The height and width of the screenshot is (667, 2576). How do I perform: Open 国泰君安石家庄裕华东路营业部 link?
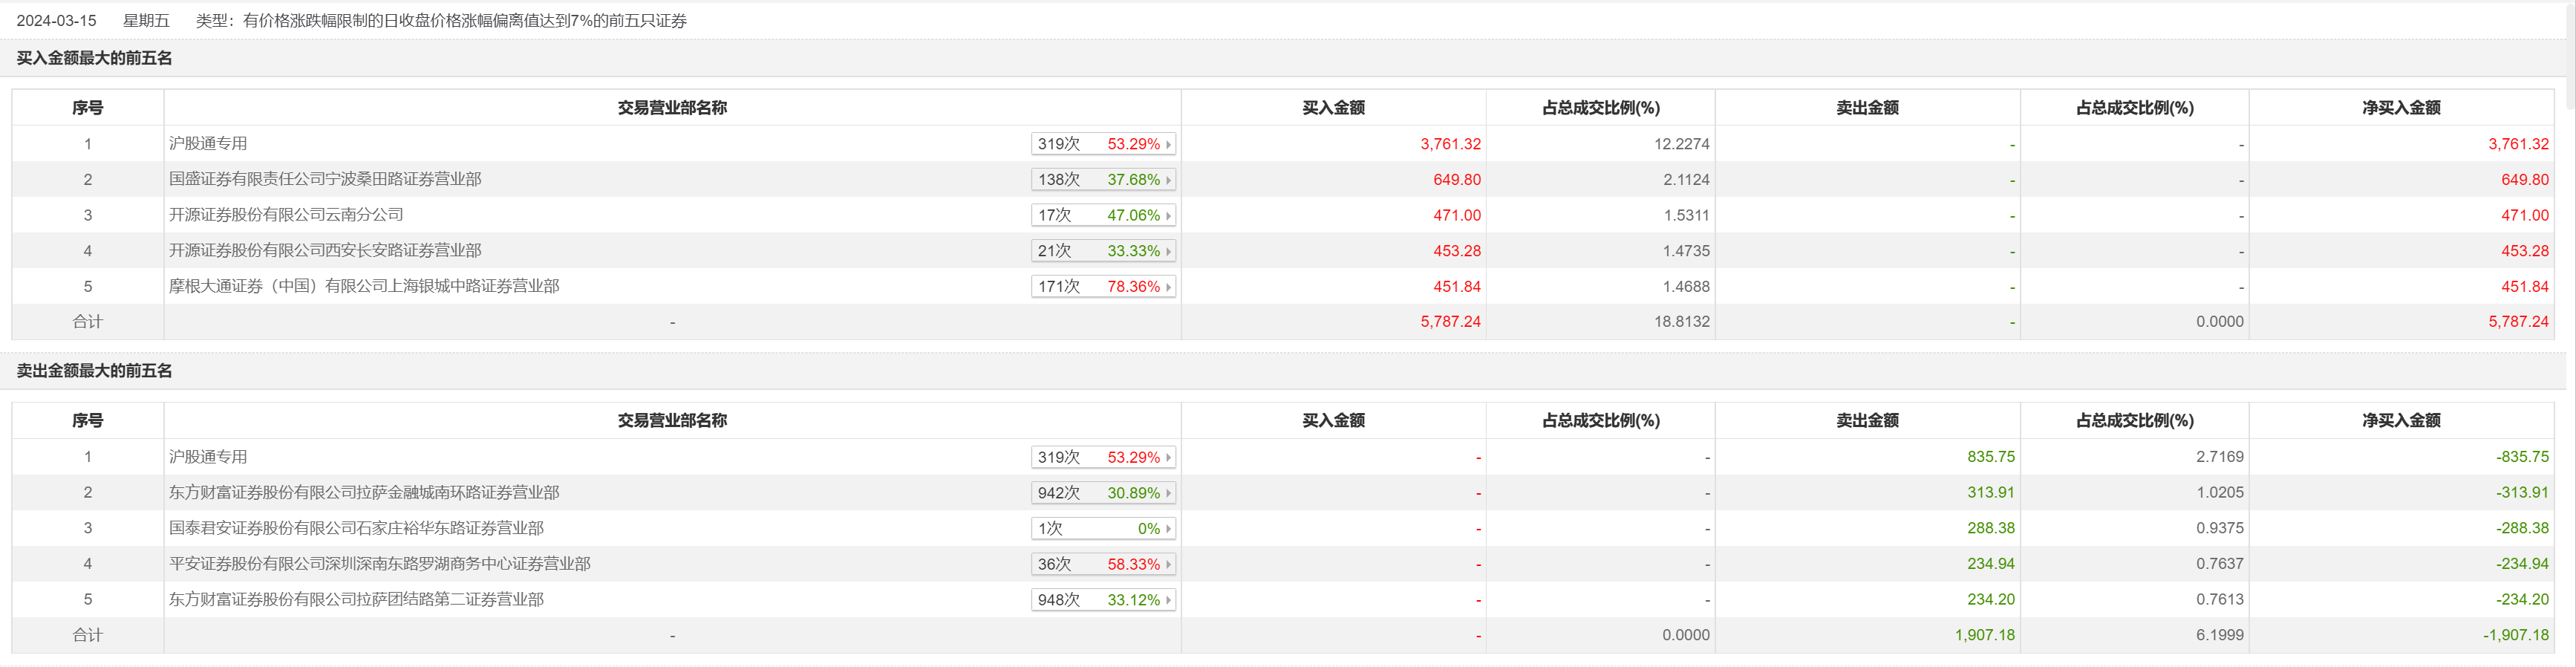pyautogui.click(x=356, y=528)
